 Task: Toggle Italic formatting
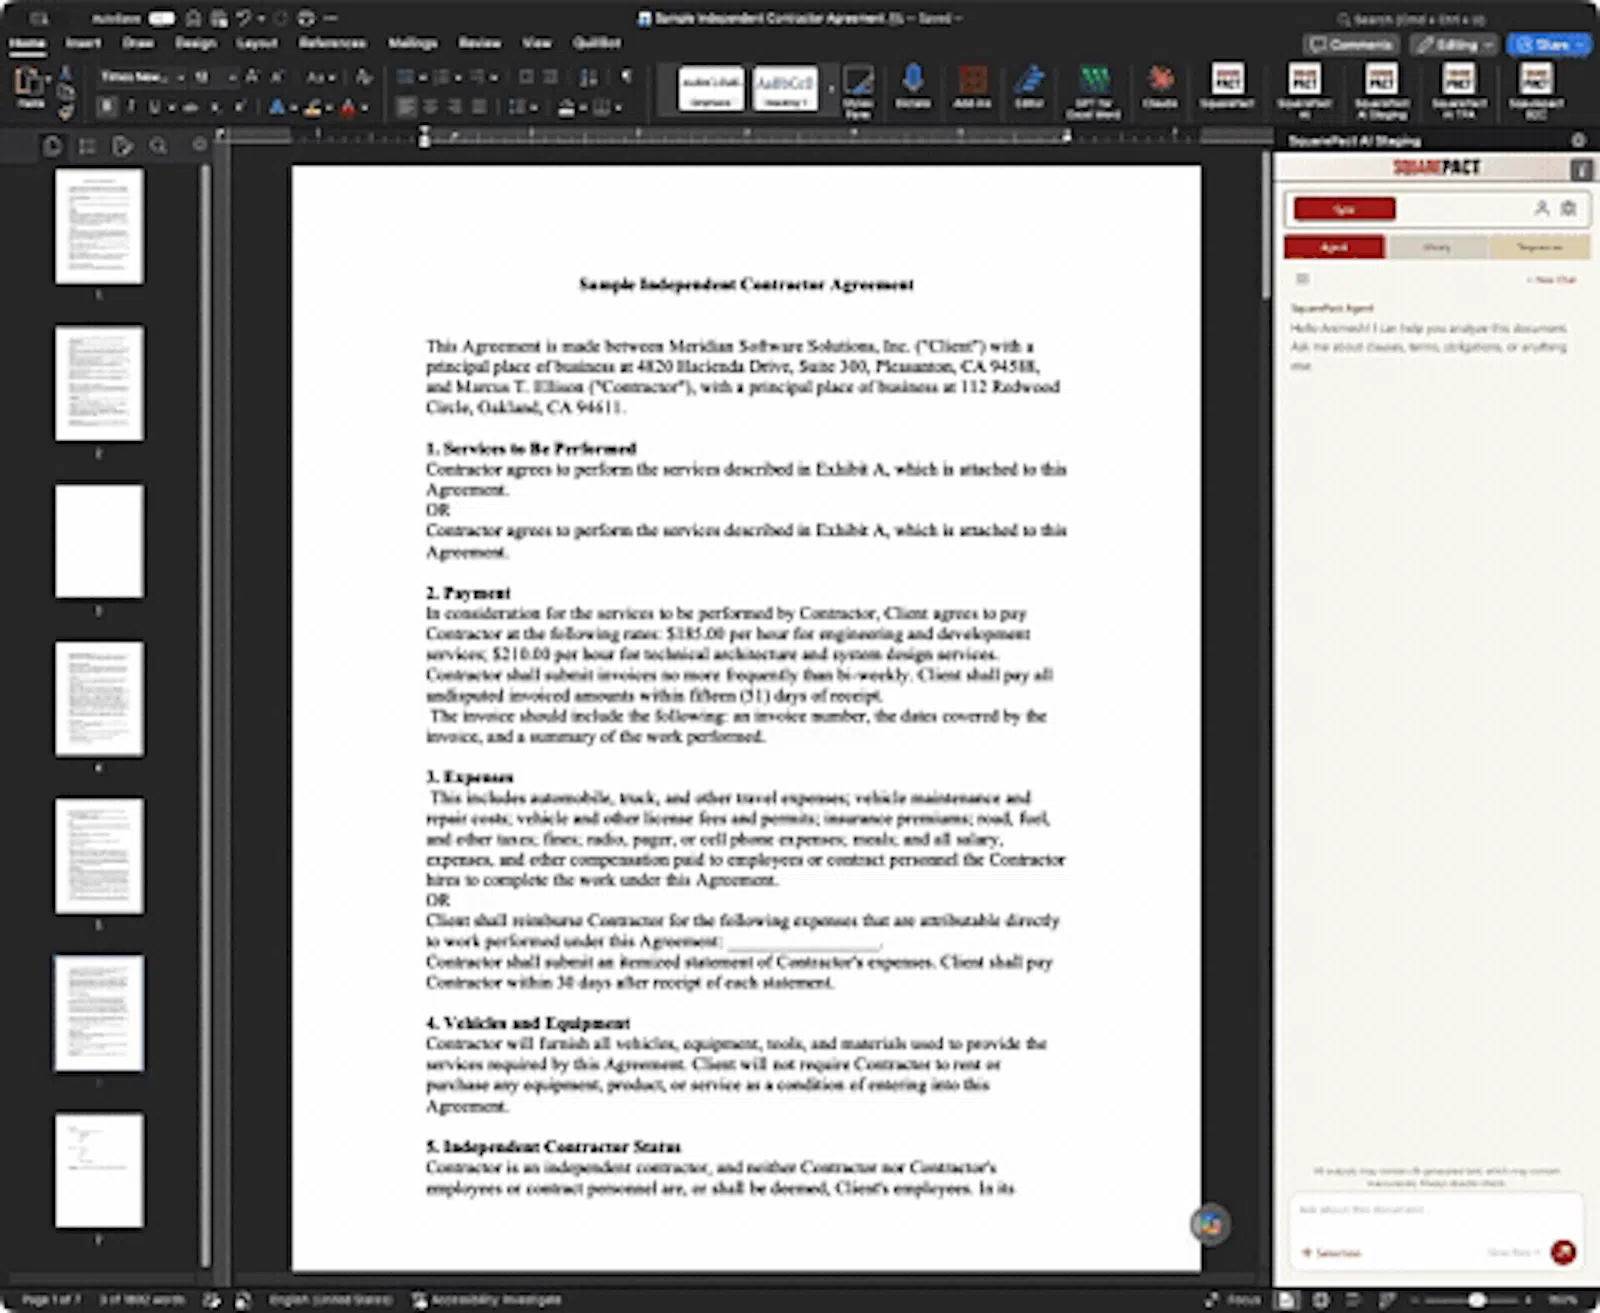131,107
